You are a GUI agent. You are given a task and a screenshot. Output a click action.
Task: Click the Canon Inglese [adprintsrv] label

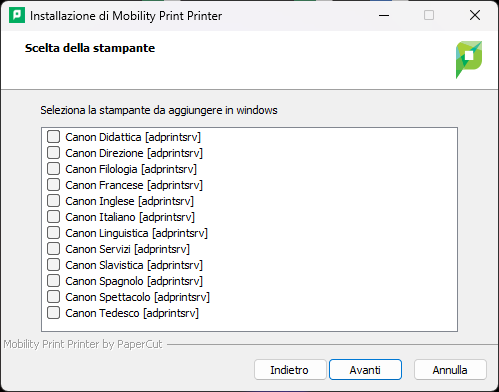(130, 201)
